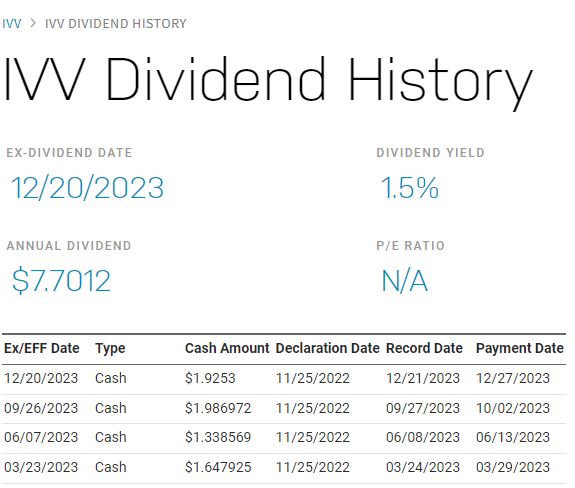The height and width of the screenshot is (488, 575).
Task: Select the 03/29/2023 payment date cell
Action: tap(513, 467)
